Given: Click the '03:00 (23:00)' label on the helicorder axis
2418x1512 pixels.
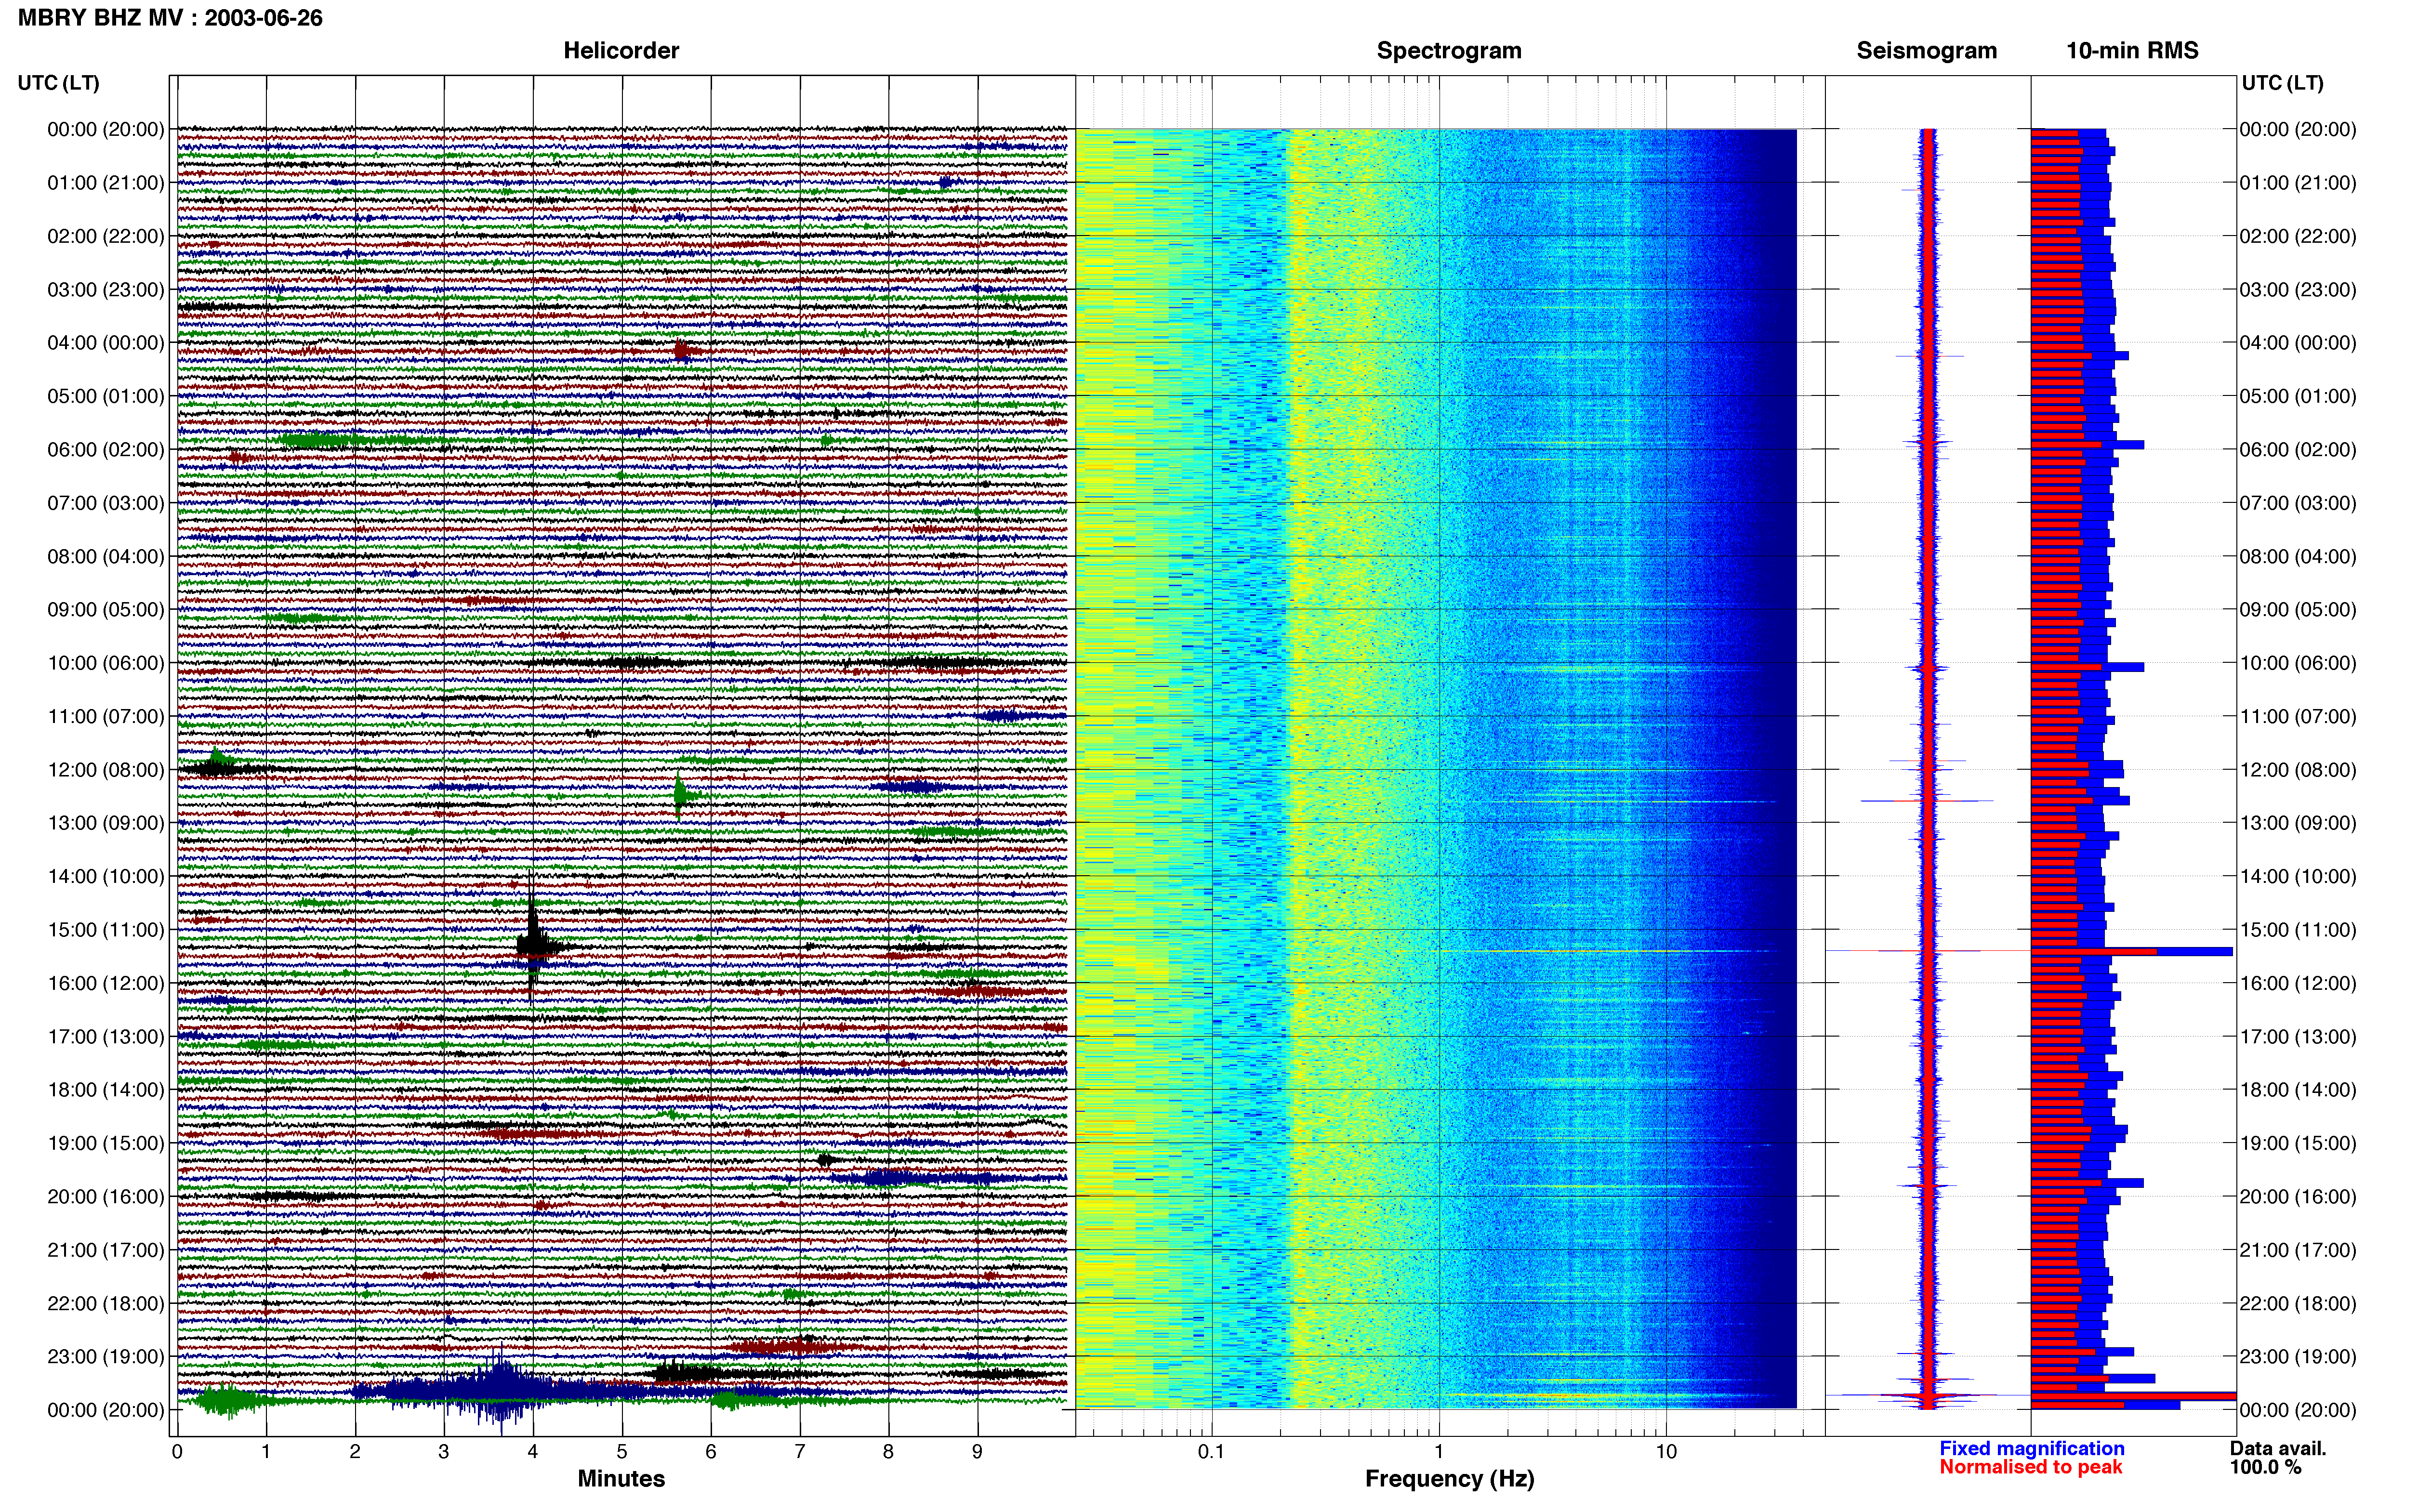Looking at the screenshot, I should [x=105, y=289].
